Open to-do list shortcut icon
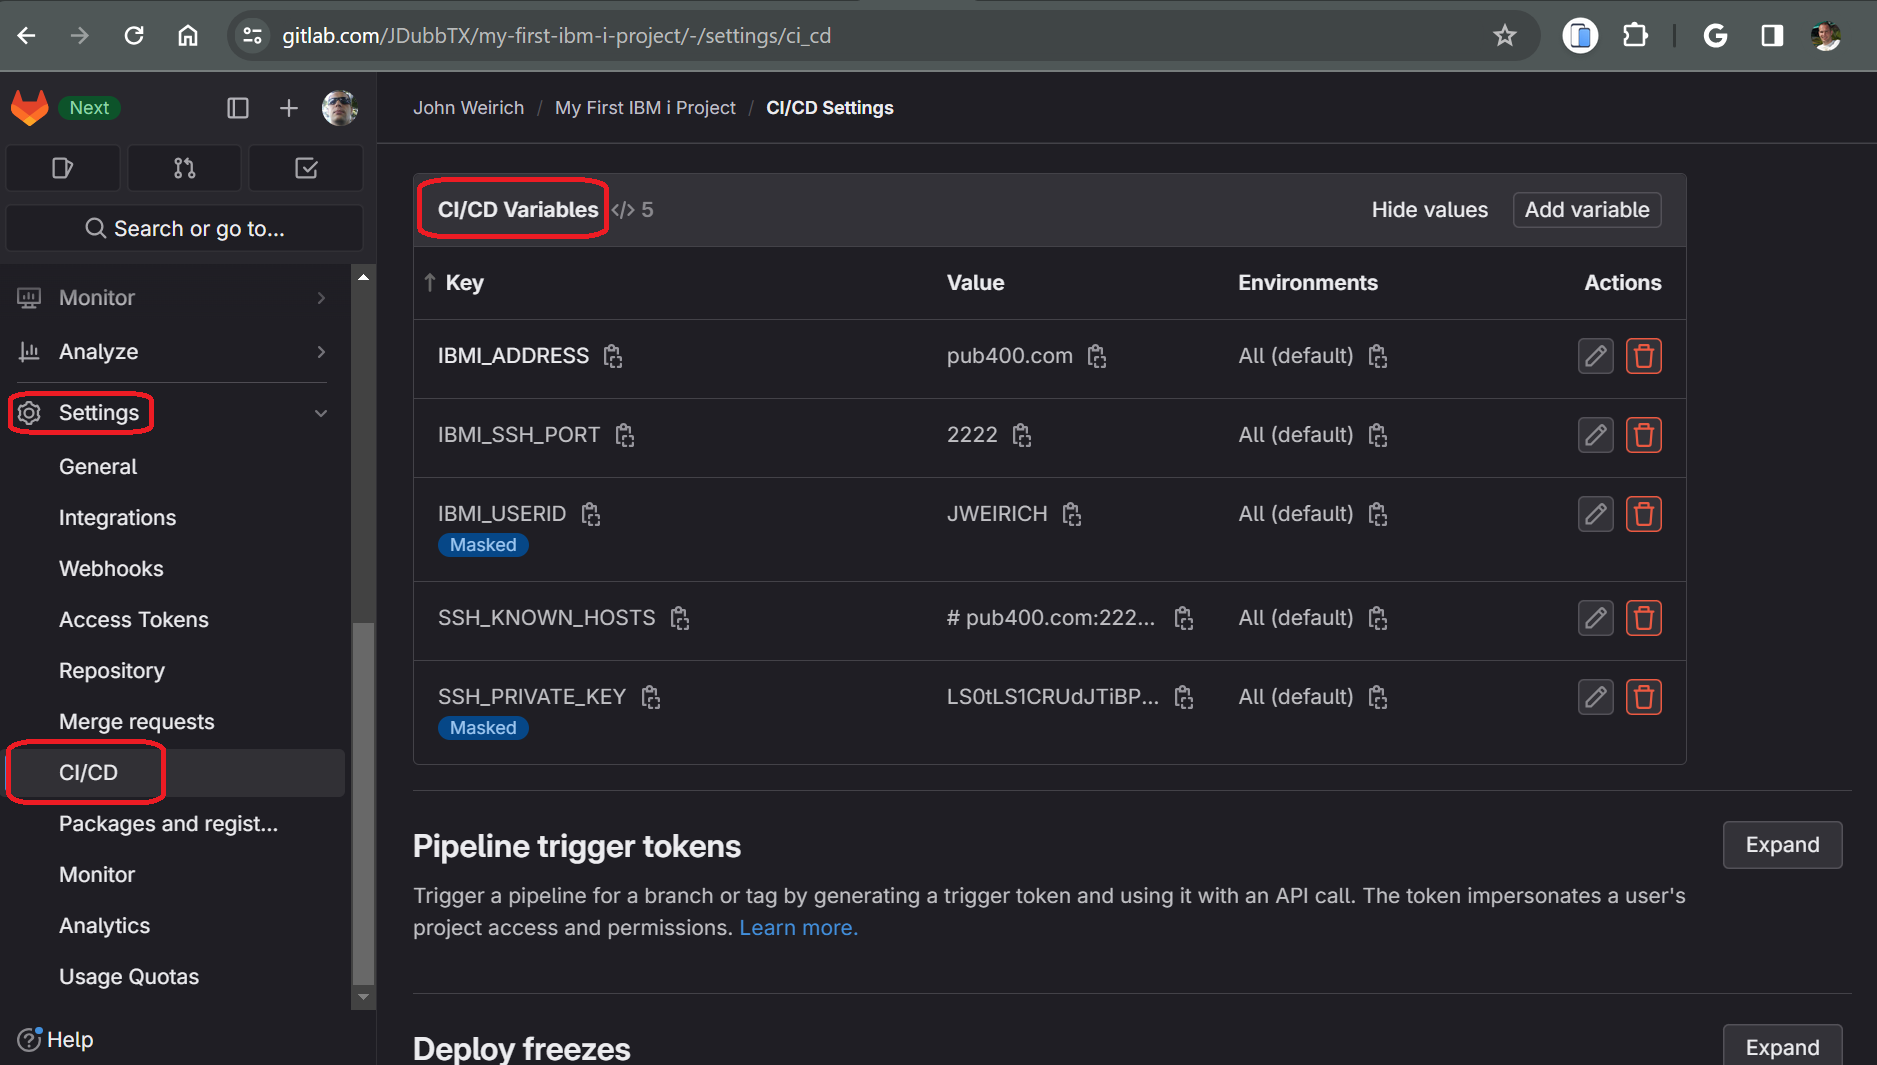This screenshot has width=1877, height=1065. (x=307, y=168)
